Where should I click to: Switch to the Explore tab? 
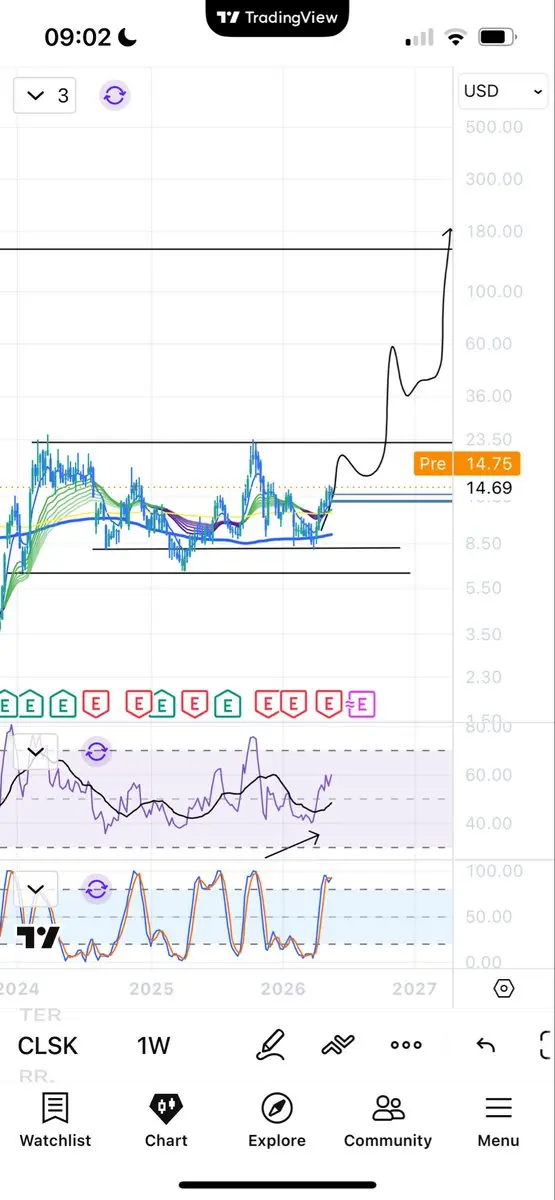(x=277, y=1119)
